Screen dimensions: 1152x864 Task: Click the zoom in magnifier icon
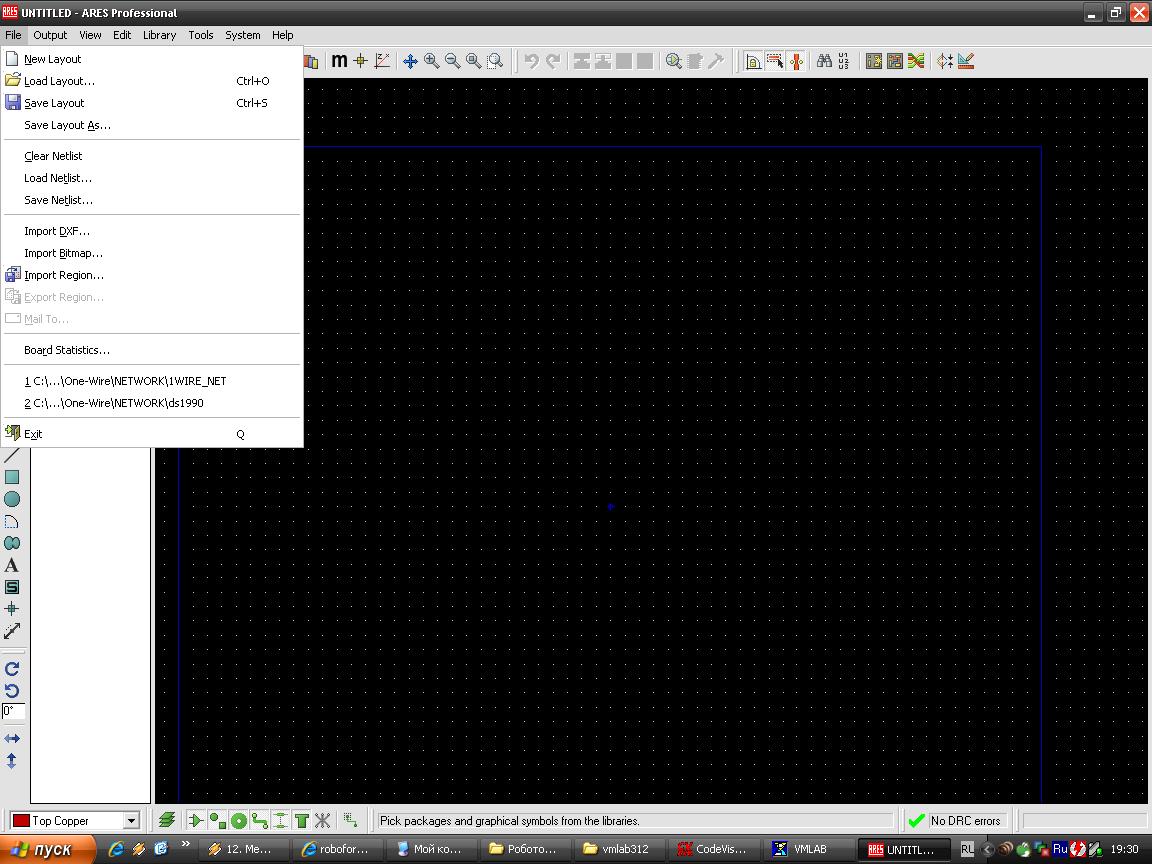(431, 61)
